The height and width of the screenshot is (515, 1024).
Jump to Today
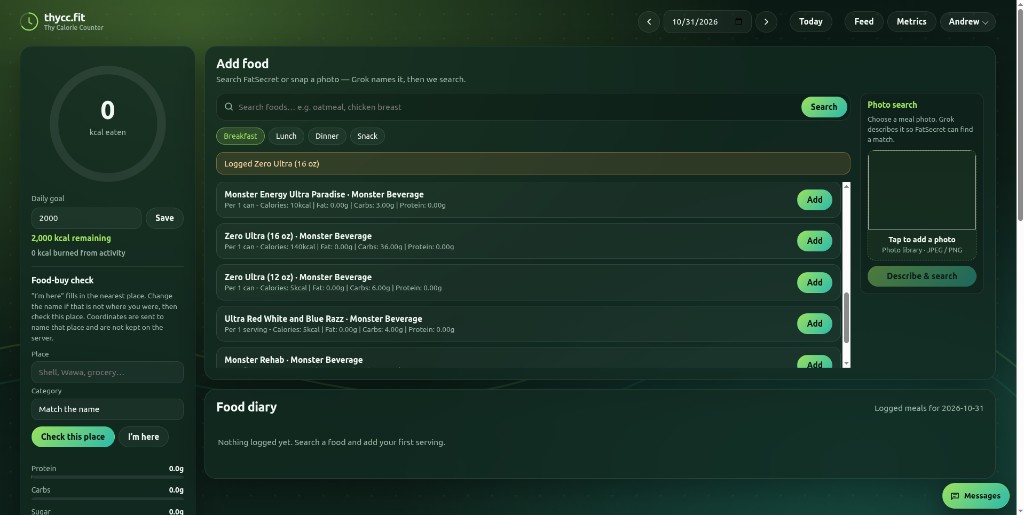(810, 22)
